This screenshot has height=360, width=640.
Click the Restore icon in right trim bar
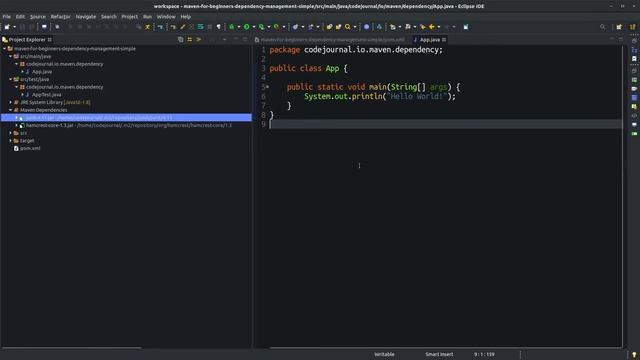point(634,41)
